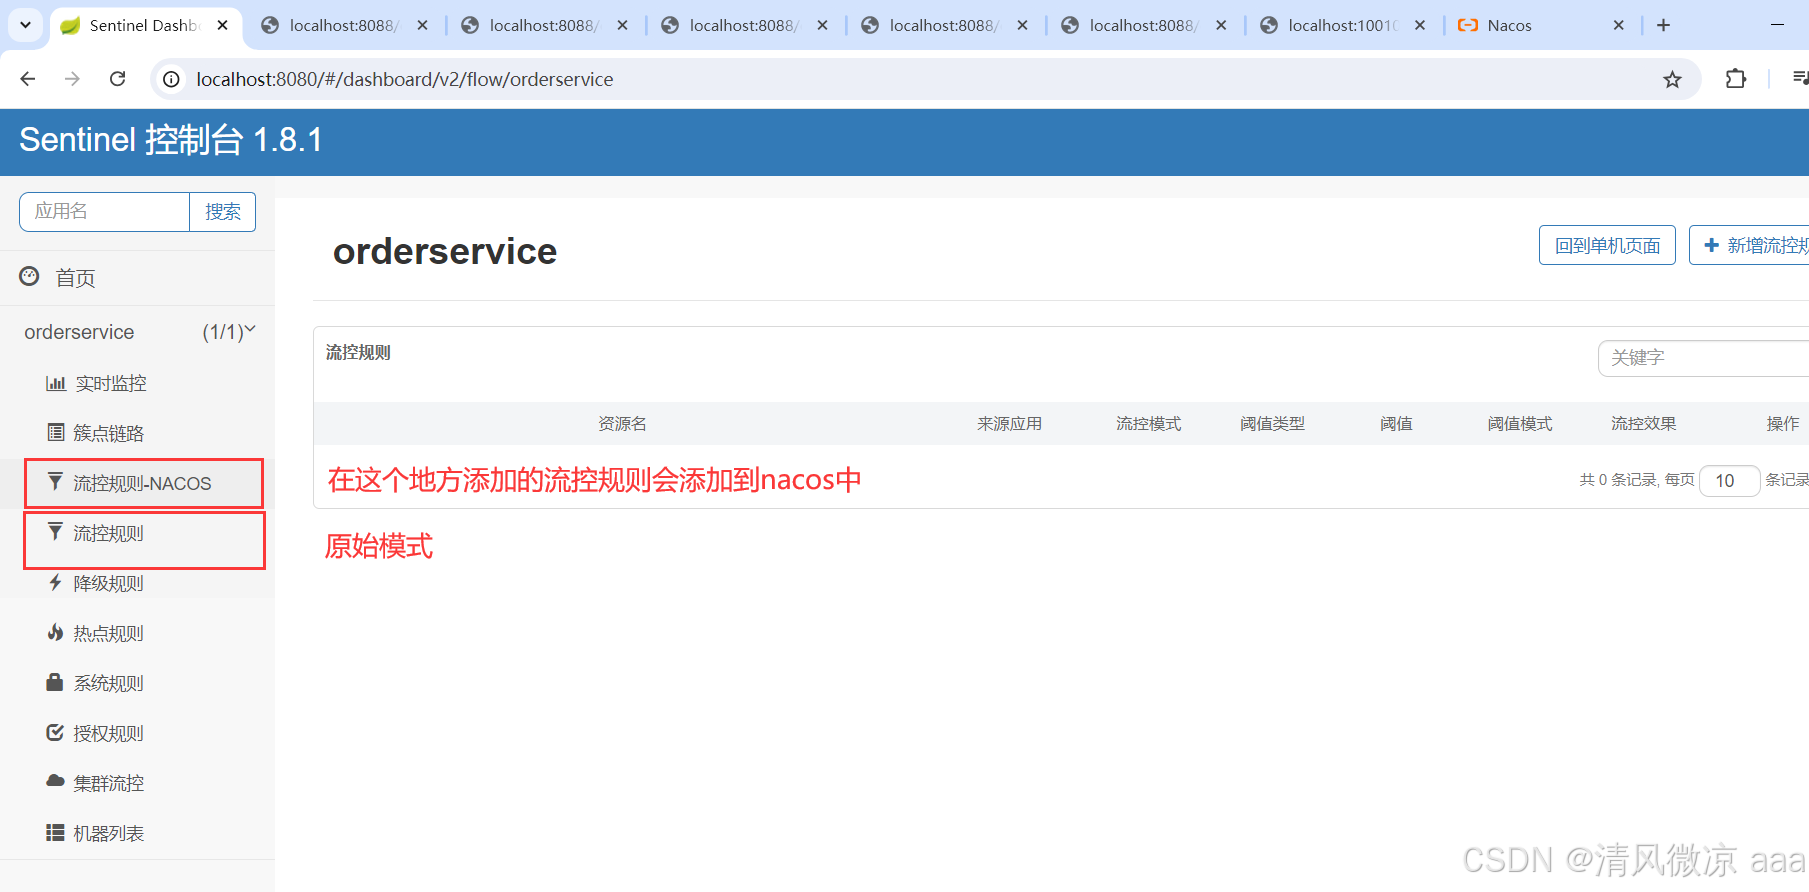1809x892 pixels.
Task: Click the 阈值类型 column header
Action: click(x=1272, y=424)
